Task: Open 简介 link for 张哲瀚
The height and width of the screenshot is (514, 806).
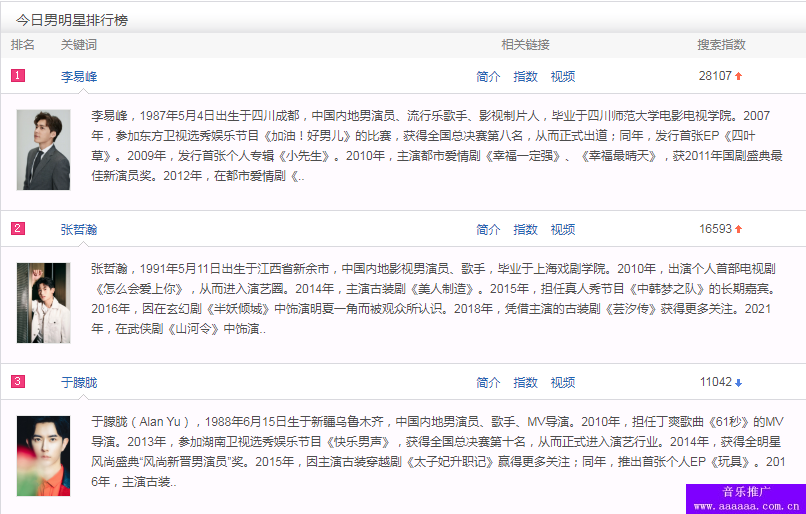Action: (x=488, y=230)
